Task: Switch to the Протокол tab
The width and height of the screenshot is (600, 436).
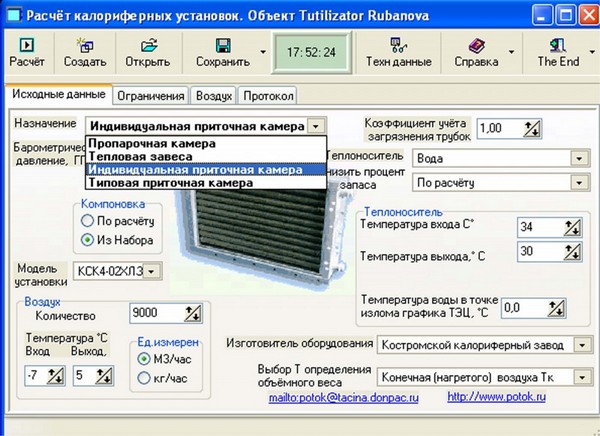Action: click(x=268, y=96)
